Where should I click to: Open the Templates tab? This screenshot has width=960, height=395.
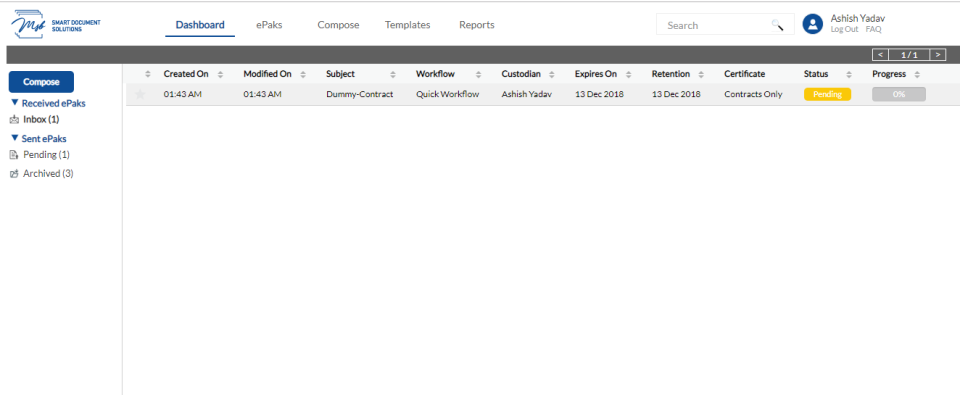[407, 25]
